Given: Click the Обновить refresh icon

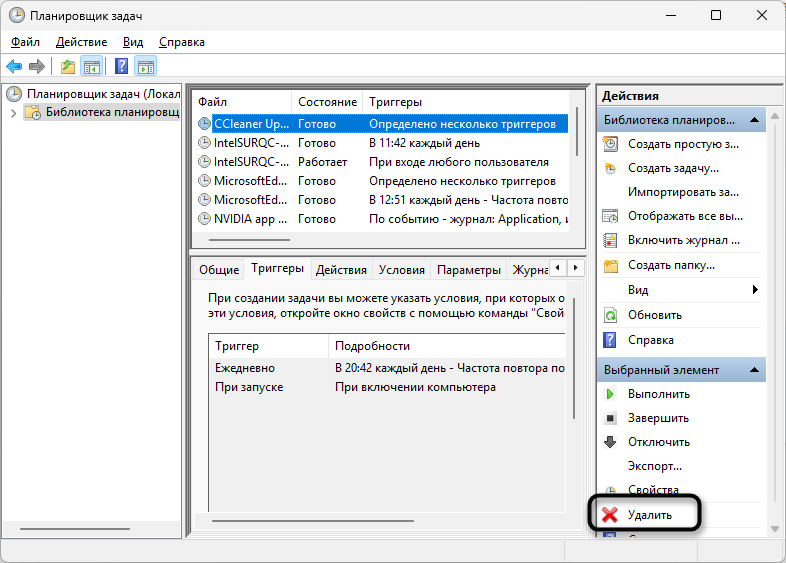Looking at the screenshot, I should click(x=610, y=315).
